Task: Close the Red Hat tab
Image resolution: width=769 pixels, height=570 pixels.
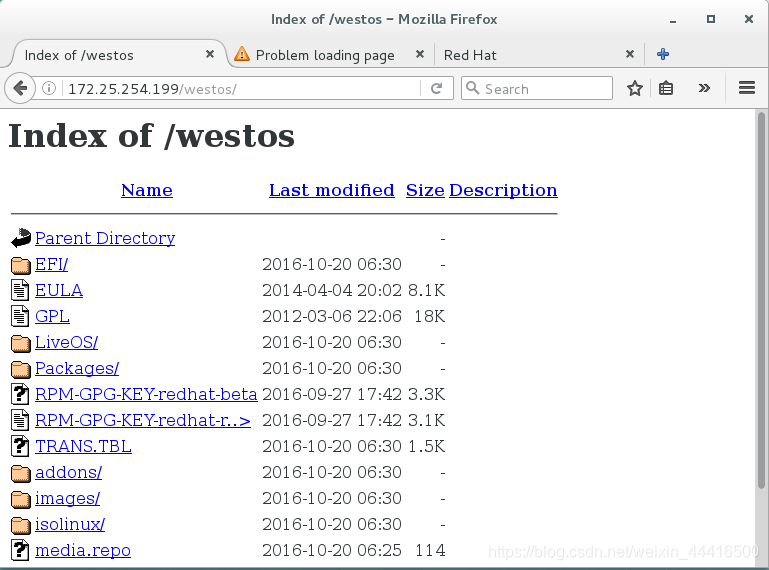Action: (x=630, y=54)
